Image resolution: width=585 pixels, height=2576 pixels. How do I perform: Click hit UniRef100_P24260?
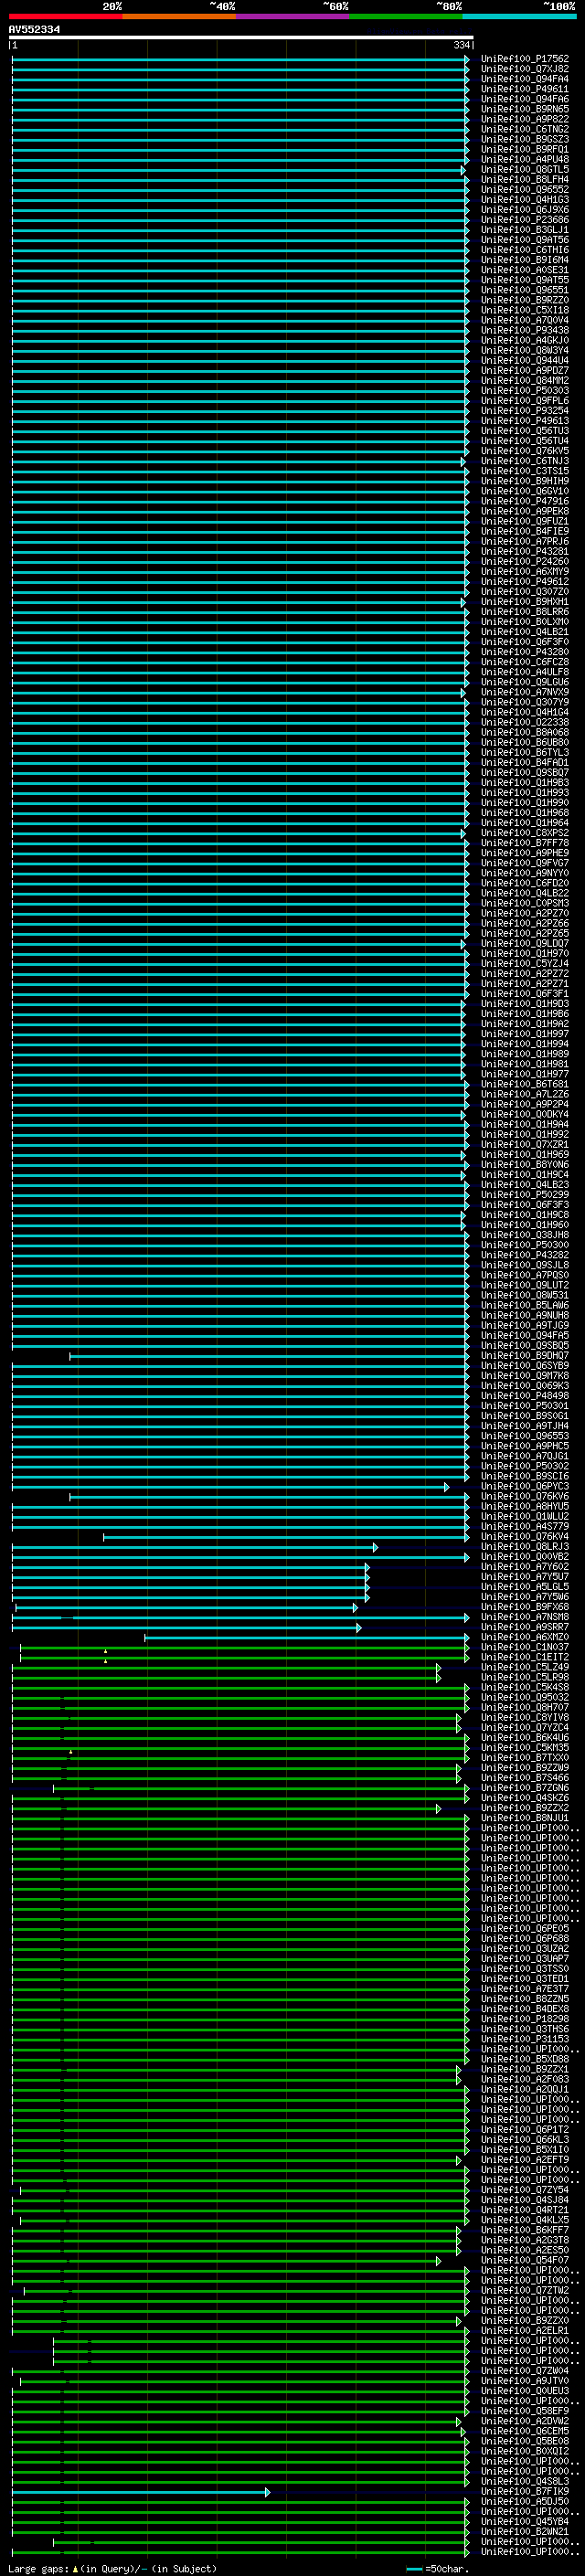pyautogui.click(x=525, y=561)
